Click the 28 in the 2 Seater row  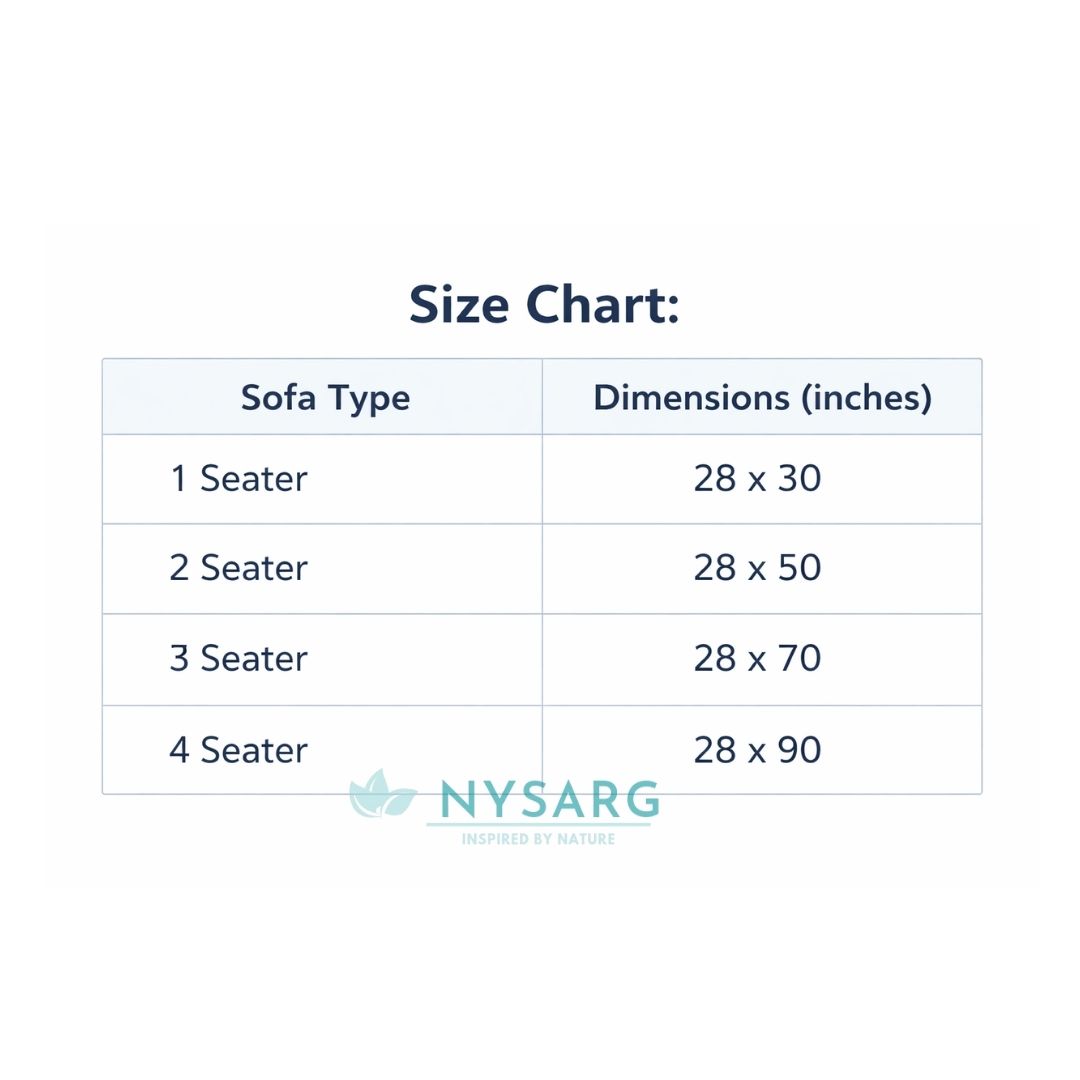pyautogui.click(x=715, y=568)
